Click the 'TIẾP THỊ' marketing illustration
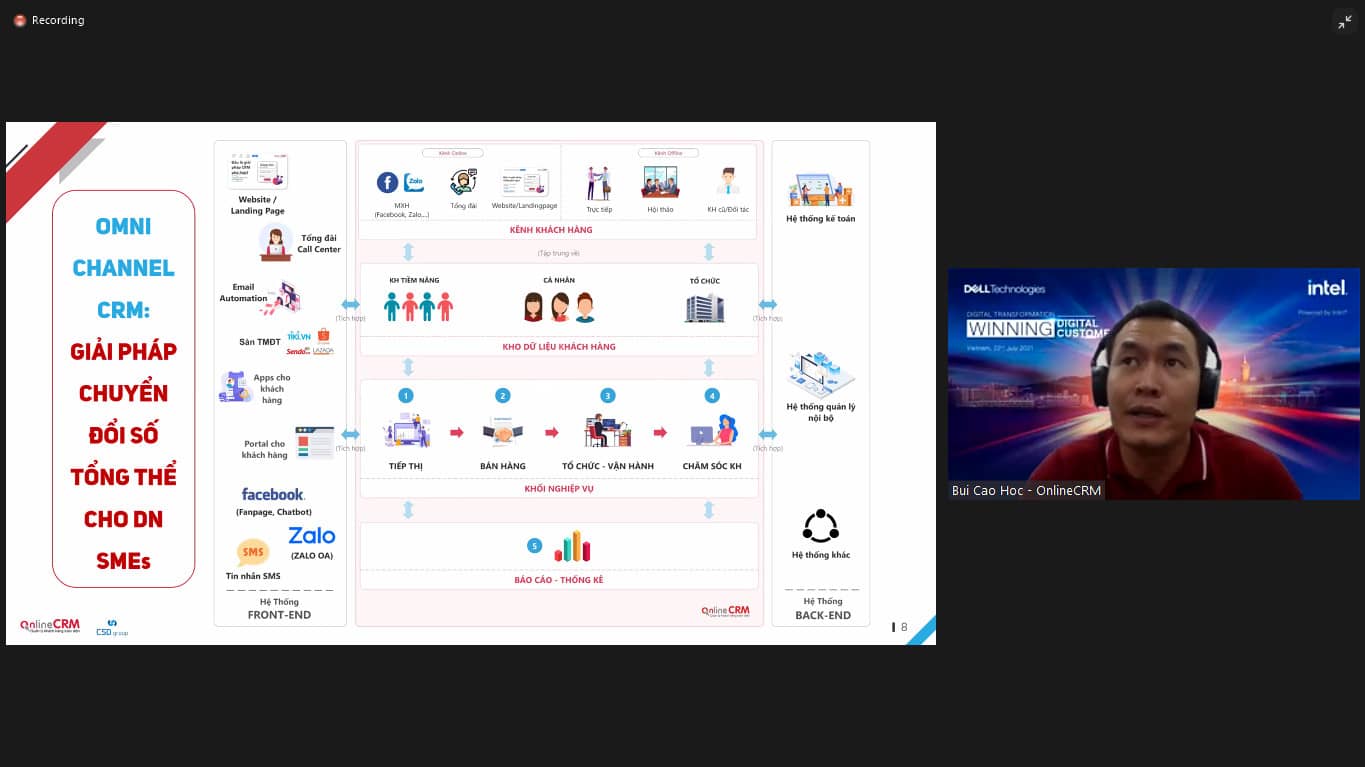The height and width of the screenshot is (767, 1365). click(x=406, y=431)
